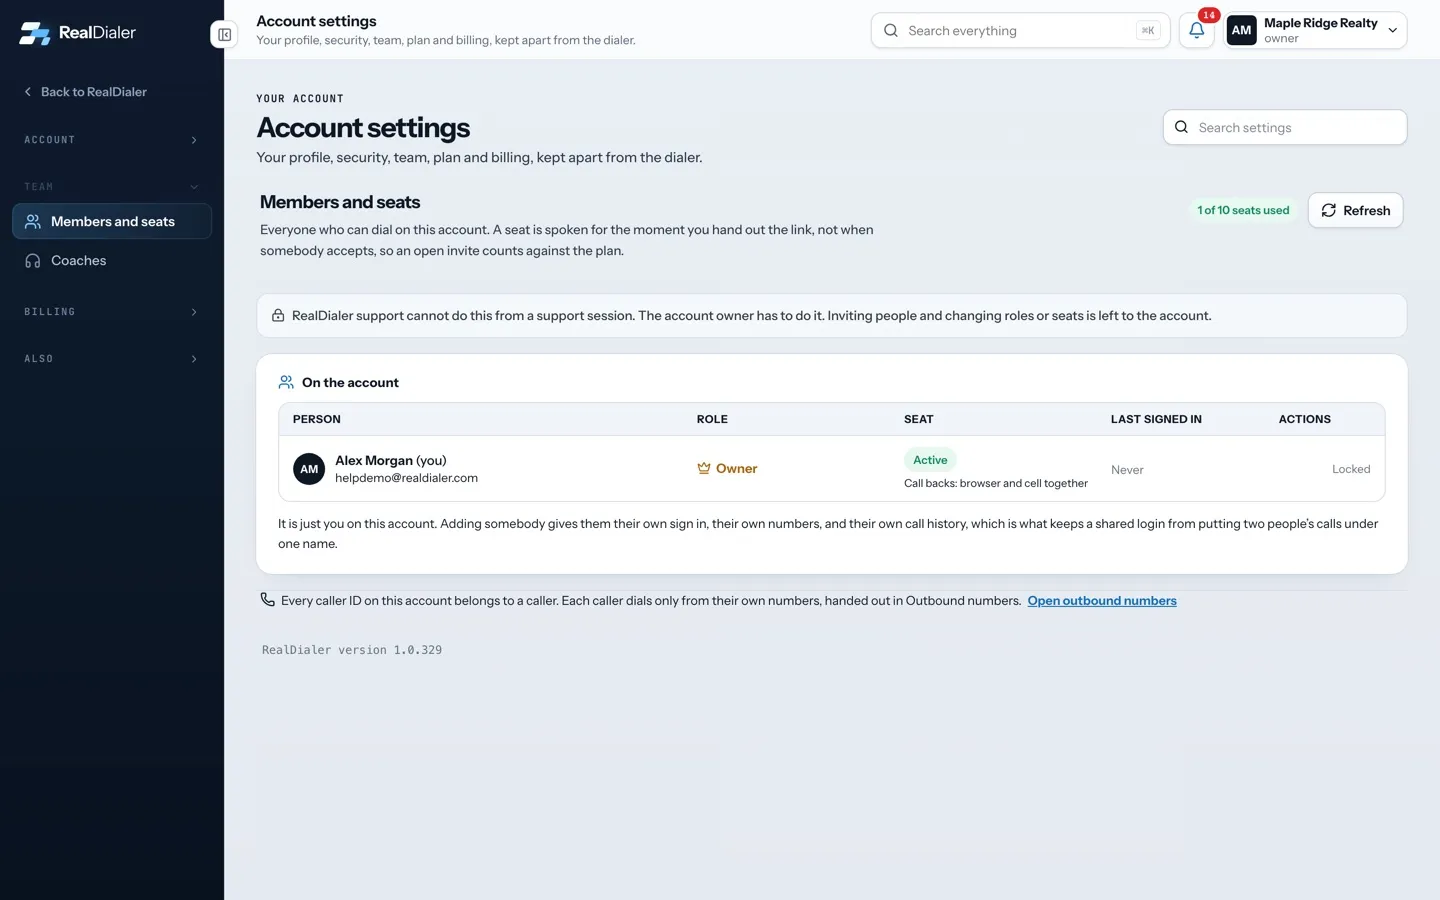Open the Maple Ridge Realty account dropdown
The width and height of the screenshot is (1440, 900).
pos(1316,30)
